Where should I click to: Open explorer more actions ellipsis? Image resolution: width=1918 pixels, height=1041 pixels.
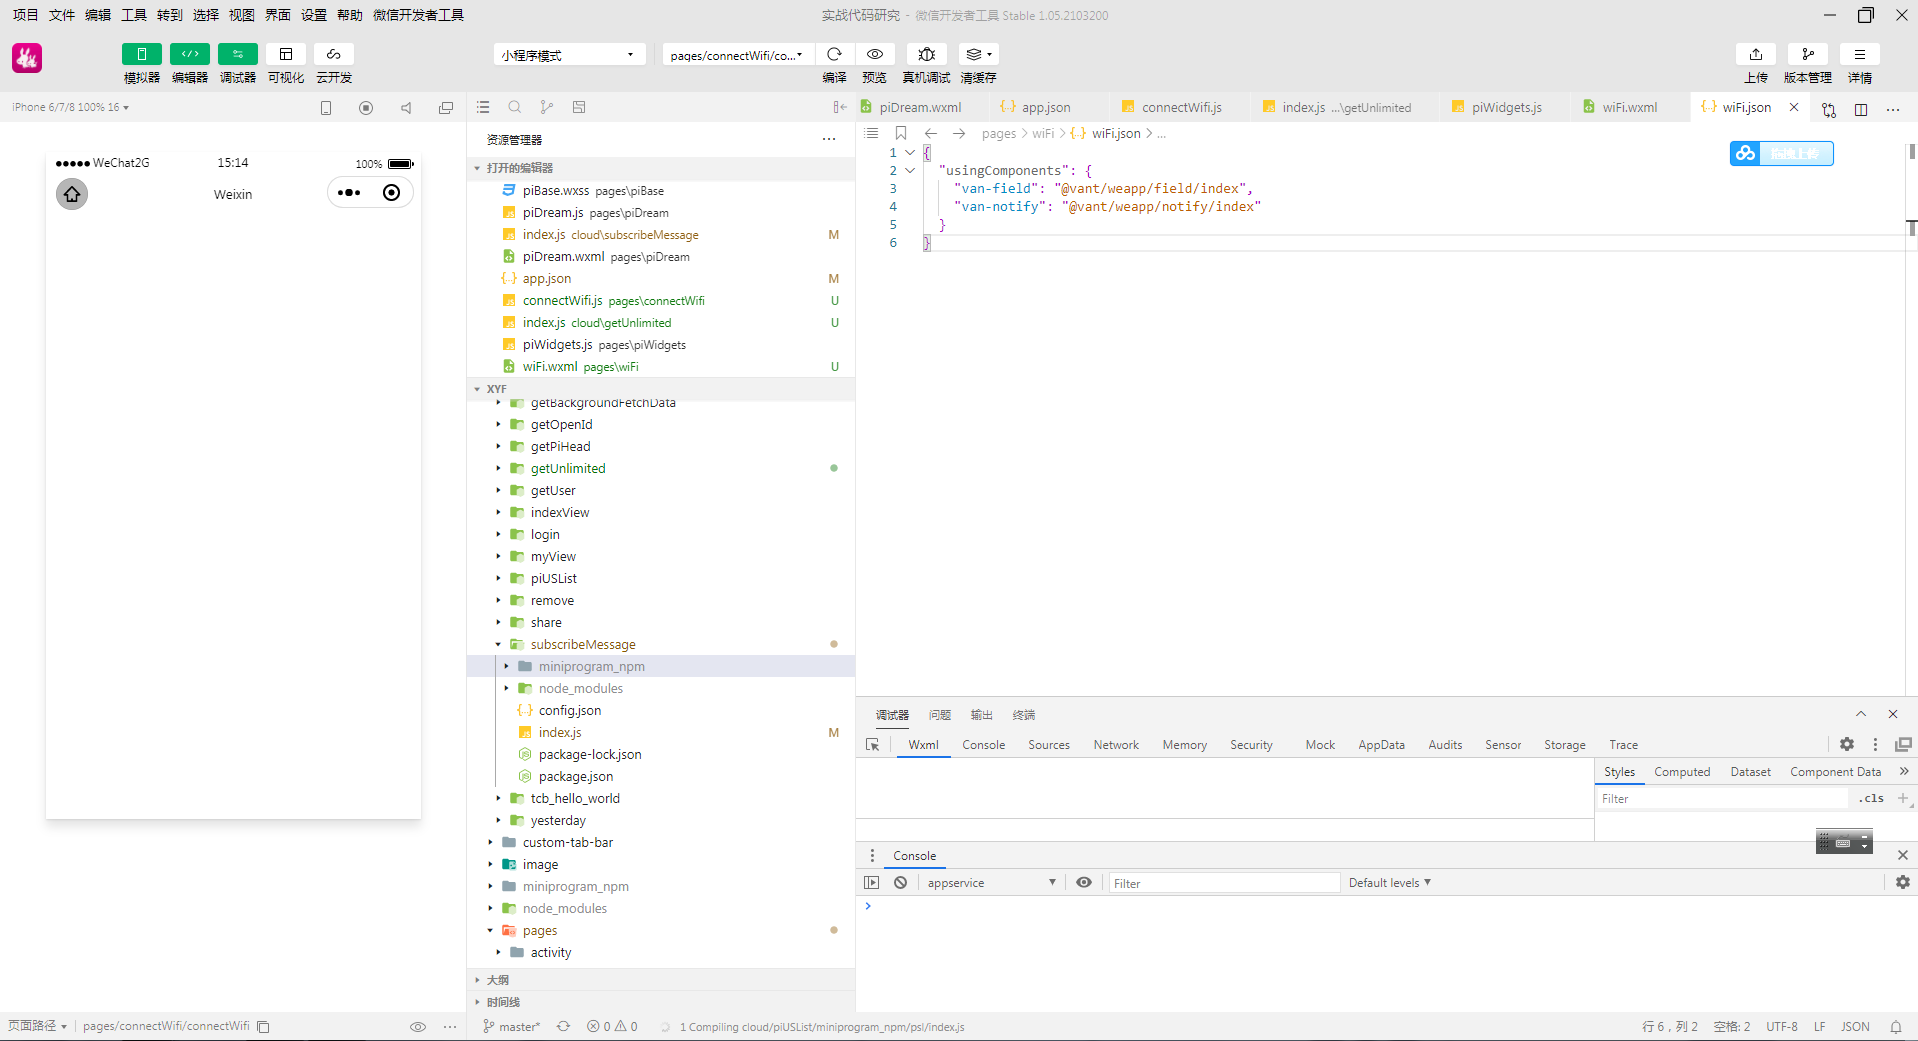click(x=829, y=139)
